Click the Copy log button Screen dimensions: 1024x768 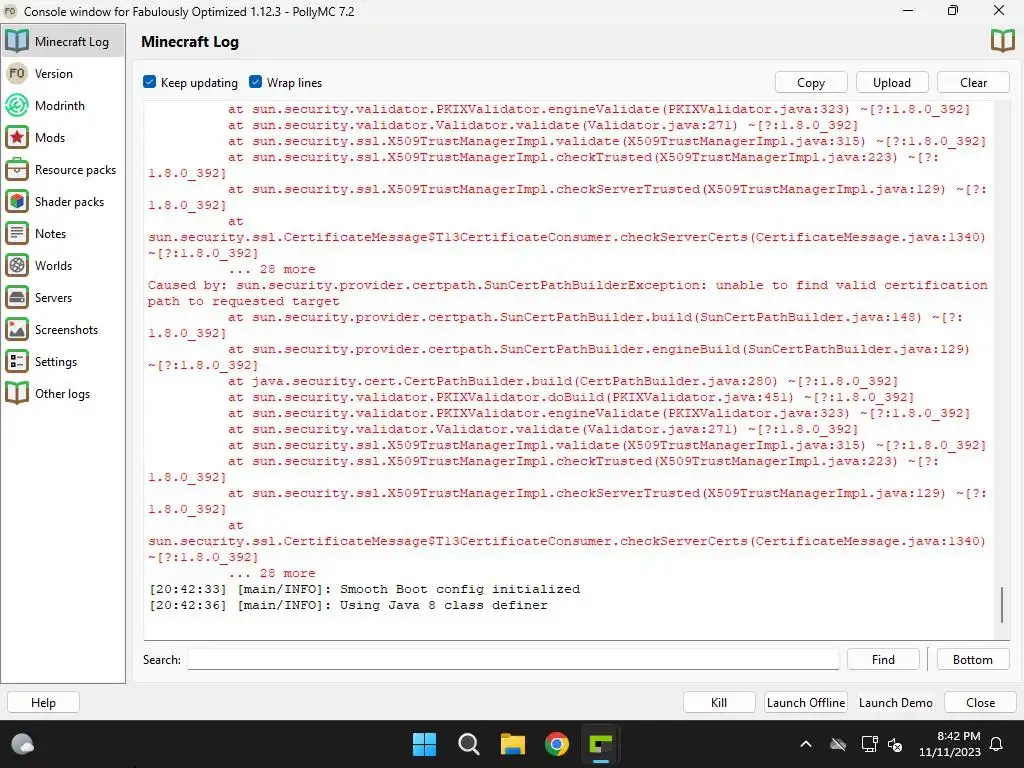[x=811, y=82]
